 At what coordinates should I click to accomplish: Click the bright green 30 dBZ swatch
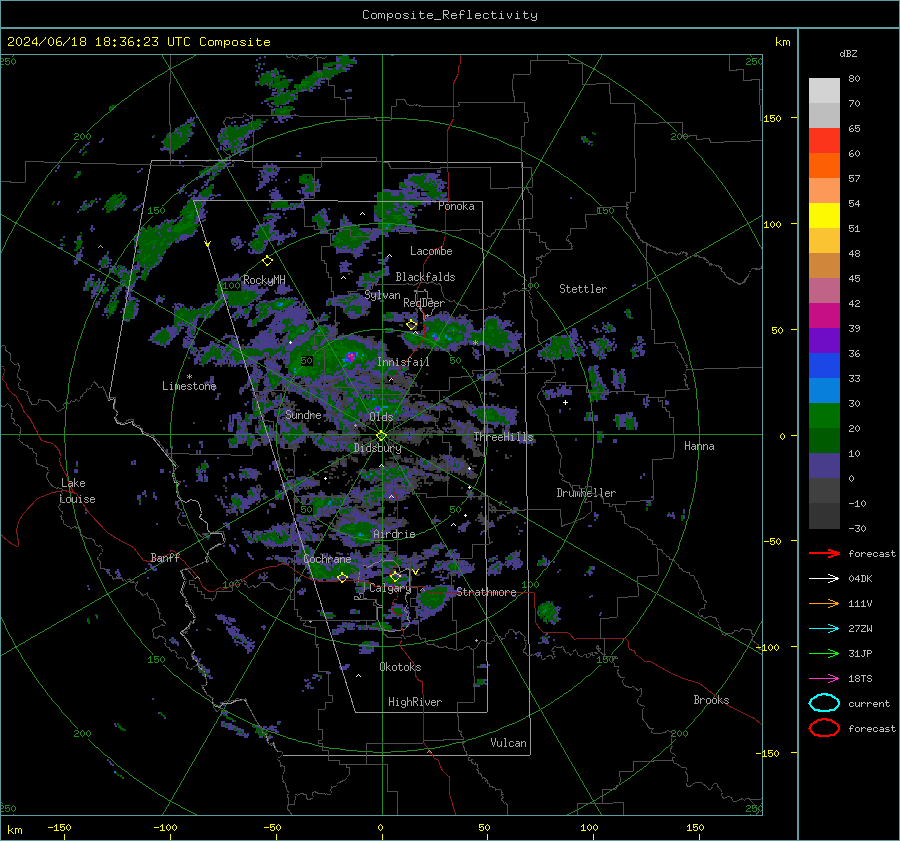(824, 415)
